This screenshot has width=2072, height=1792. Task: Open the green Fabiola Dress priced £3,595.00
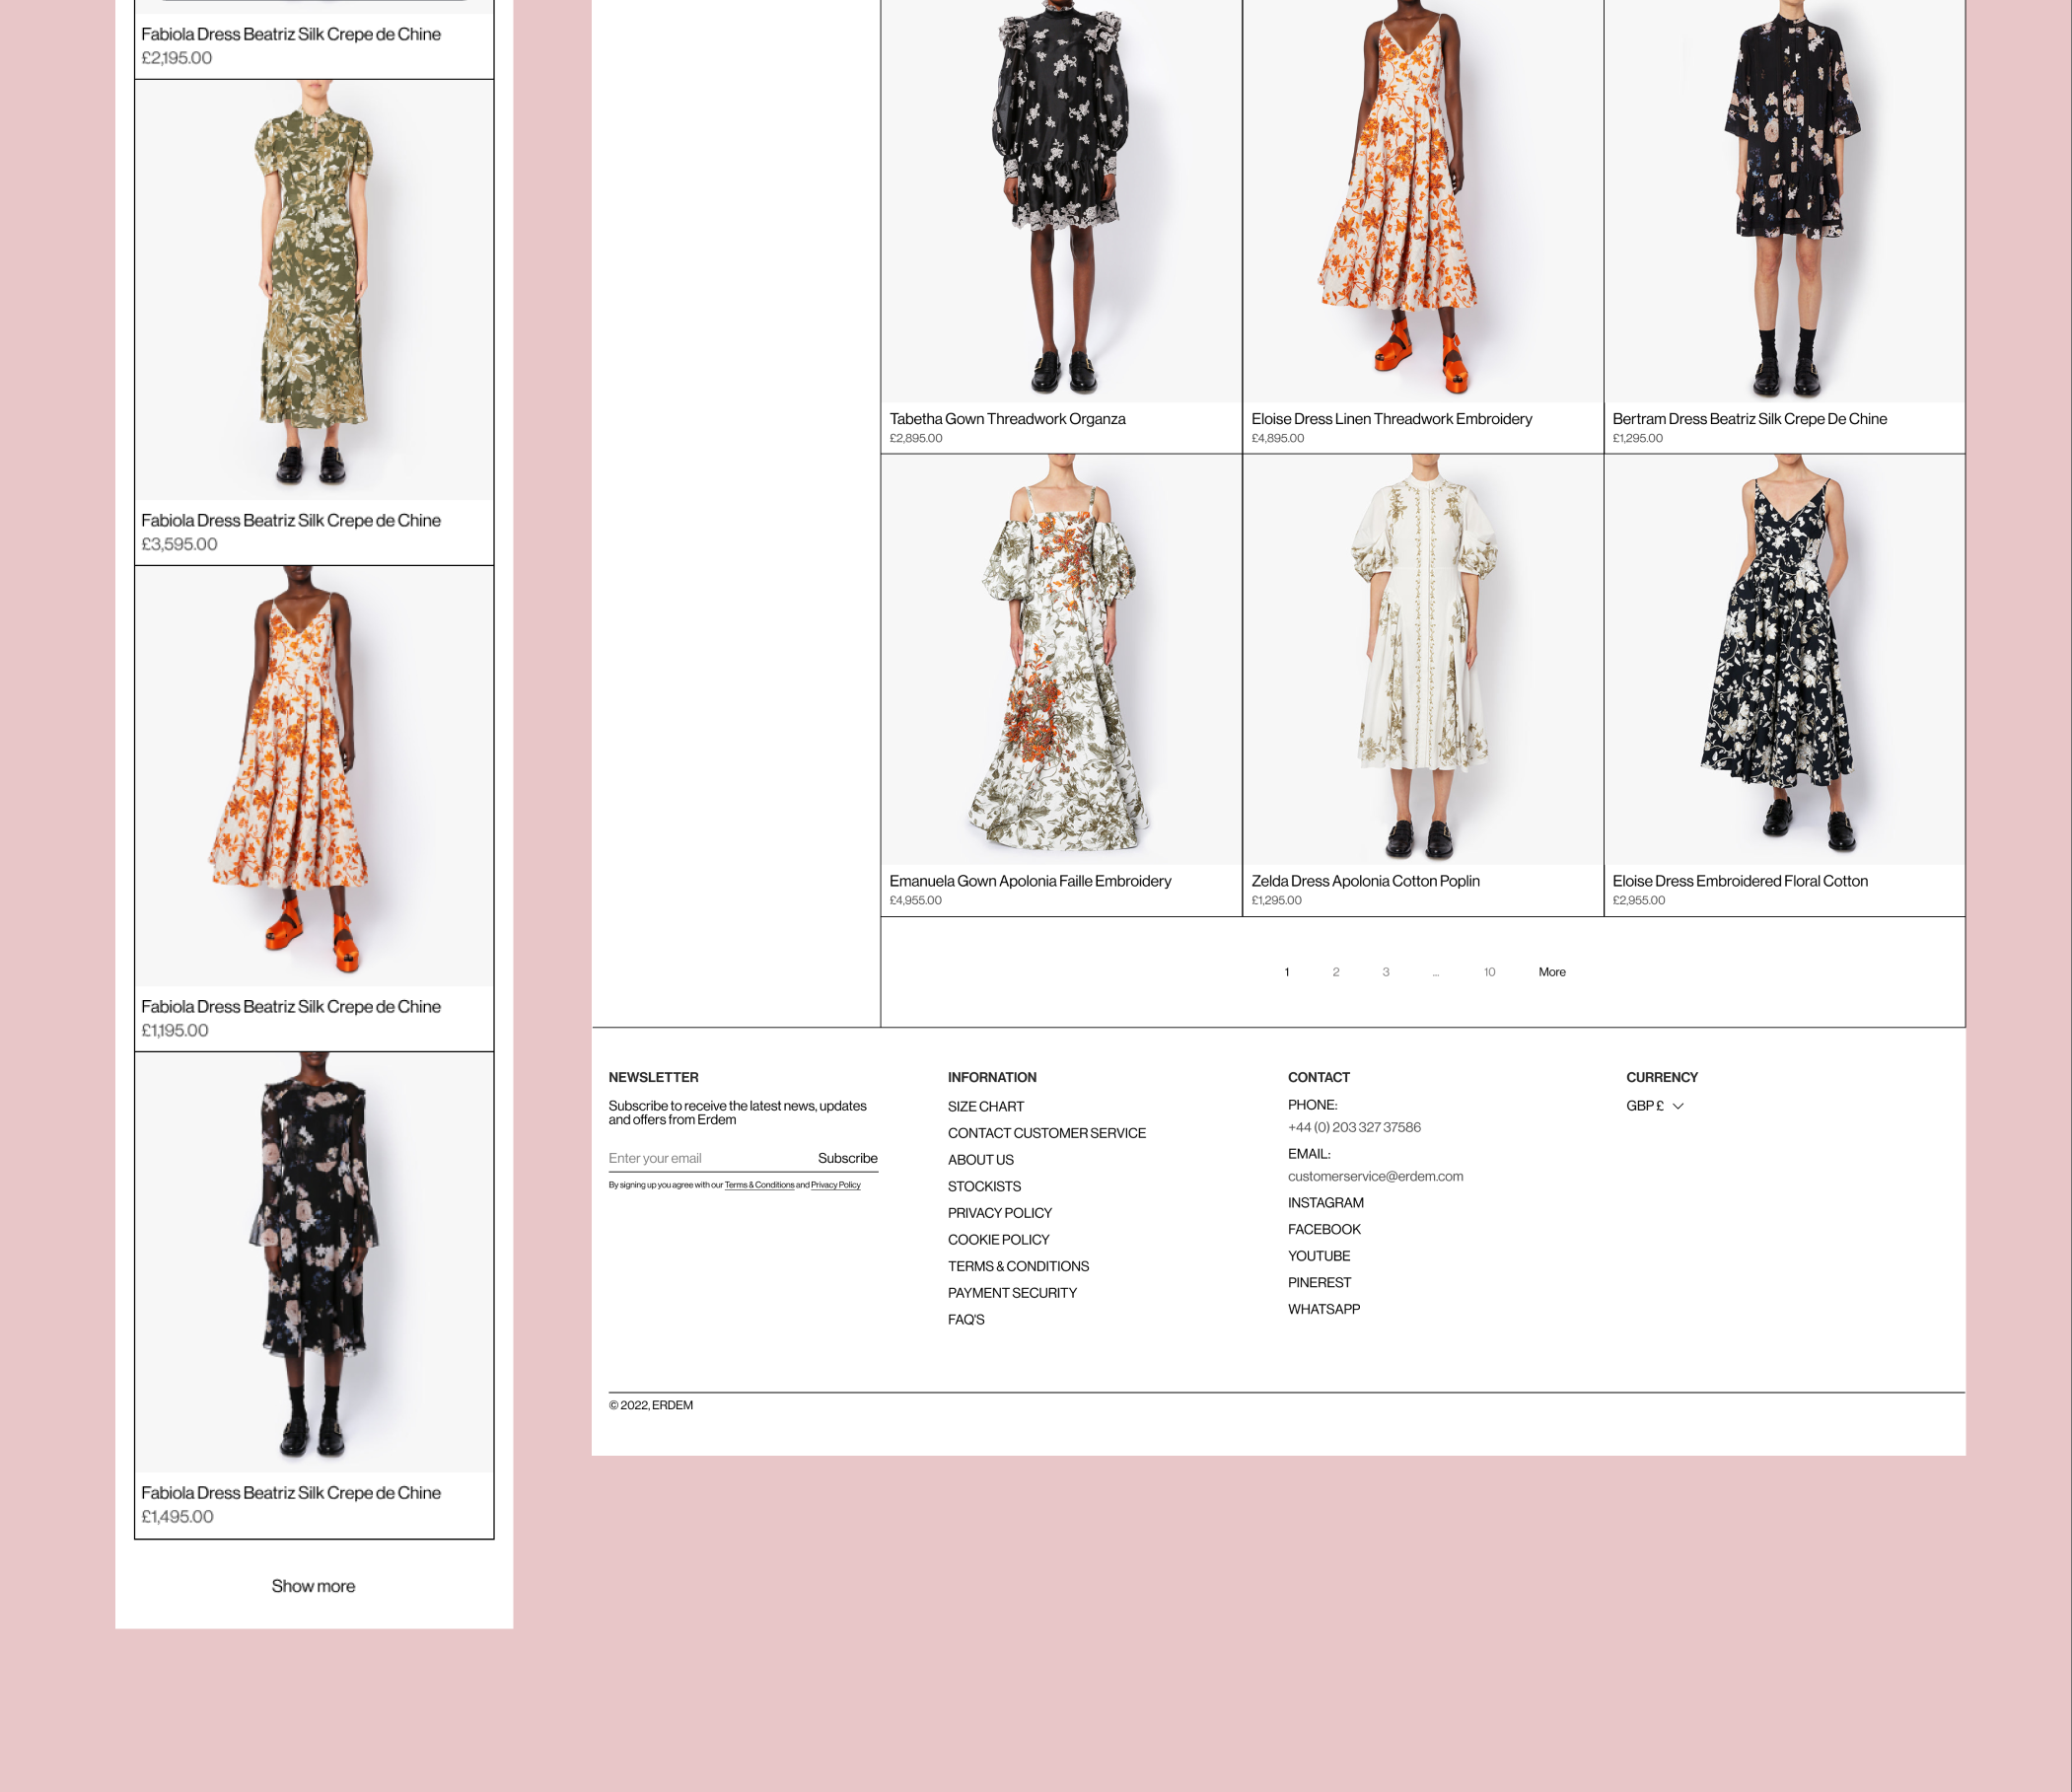(x=314, y=290)
